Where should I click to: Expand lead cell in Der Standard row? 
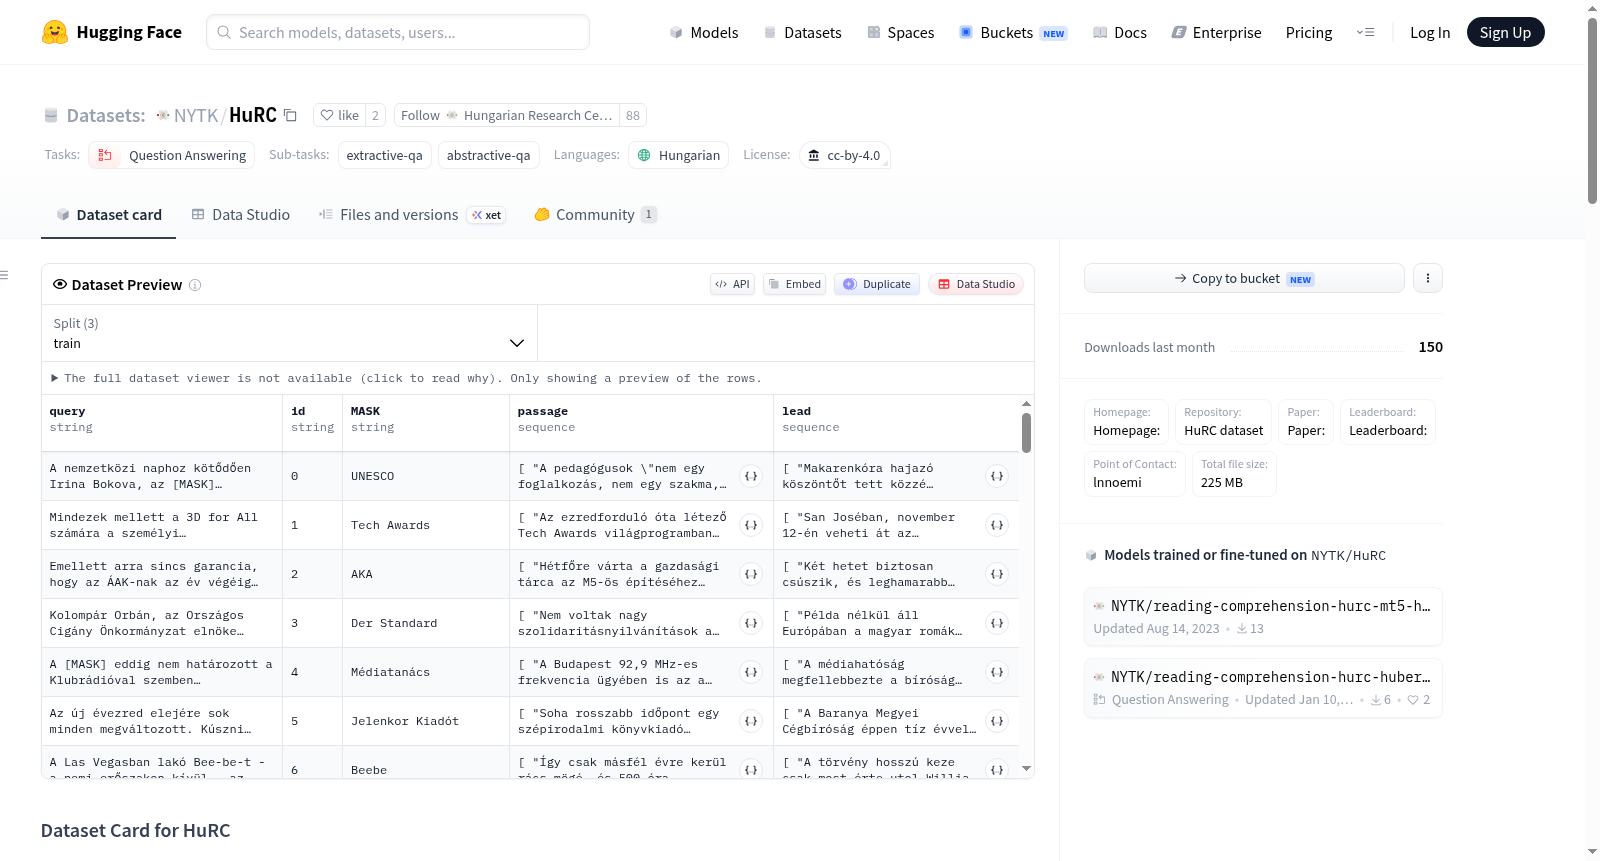pos(997,623)
